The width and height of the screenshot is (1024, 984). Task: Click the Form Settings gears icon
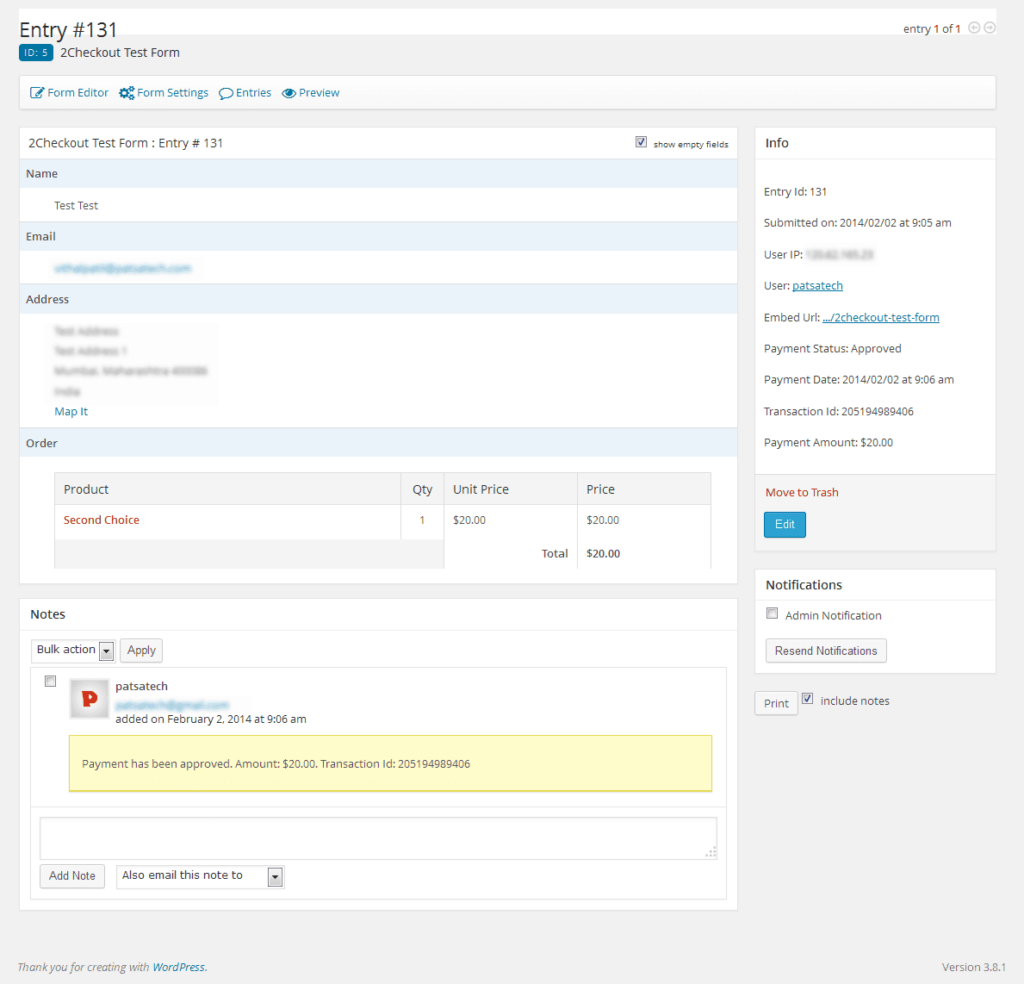click(x=127, y=93)
